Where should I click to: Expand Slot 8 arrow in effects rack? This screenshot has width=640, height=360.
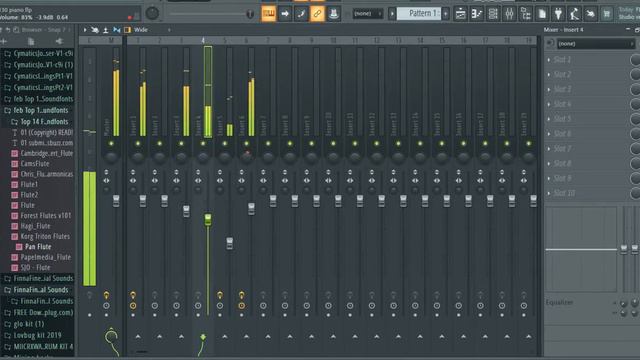[549, 163]
